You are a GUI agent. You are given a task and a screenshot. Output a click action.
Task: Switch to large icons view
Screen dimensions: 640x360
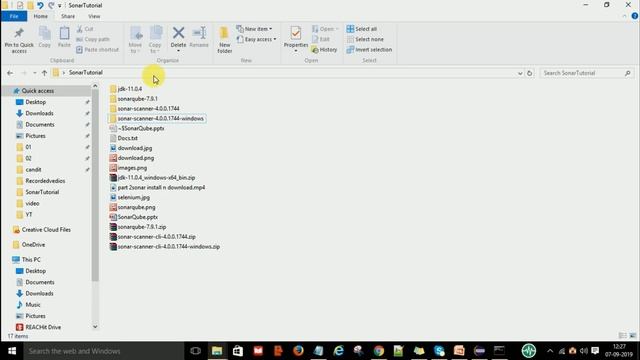(633, 336)
